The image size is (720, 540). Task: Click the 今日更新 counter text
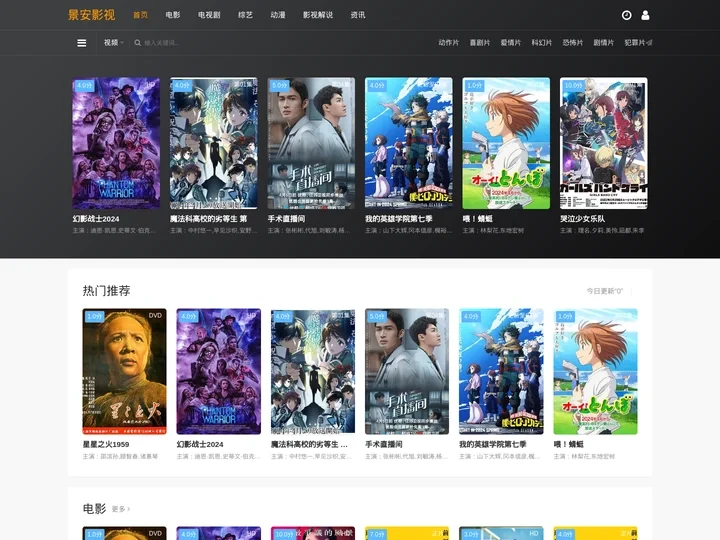point(605,291)
